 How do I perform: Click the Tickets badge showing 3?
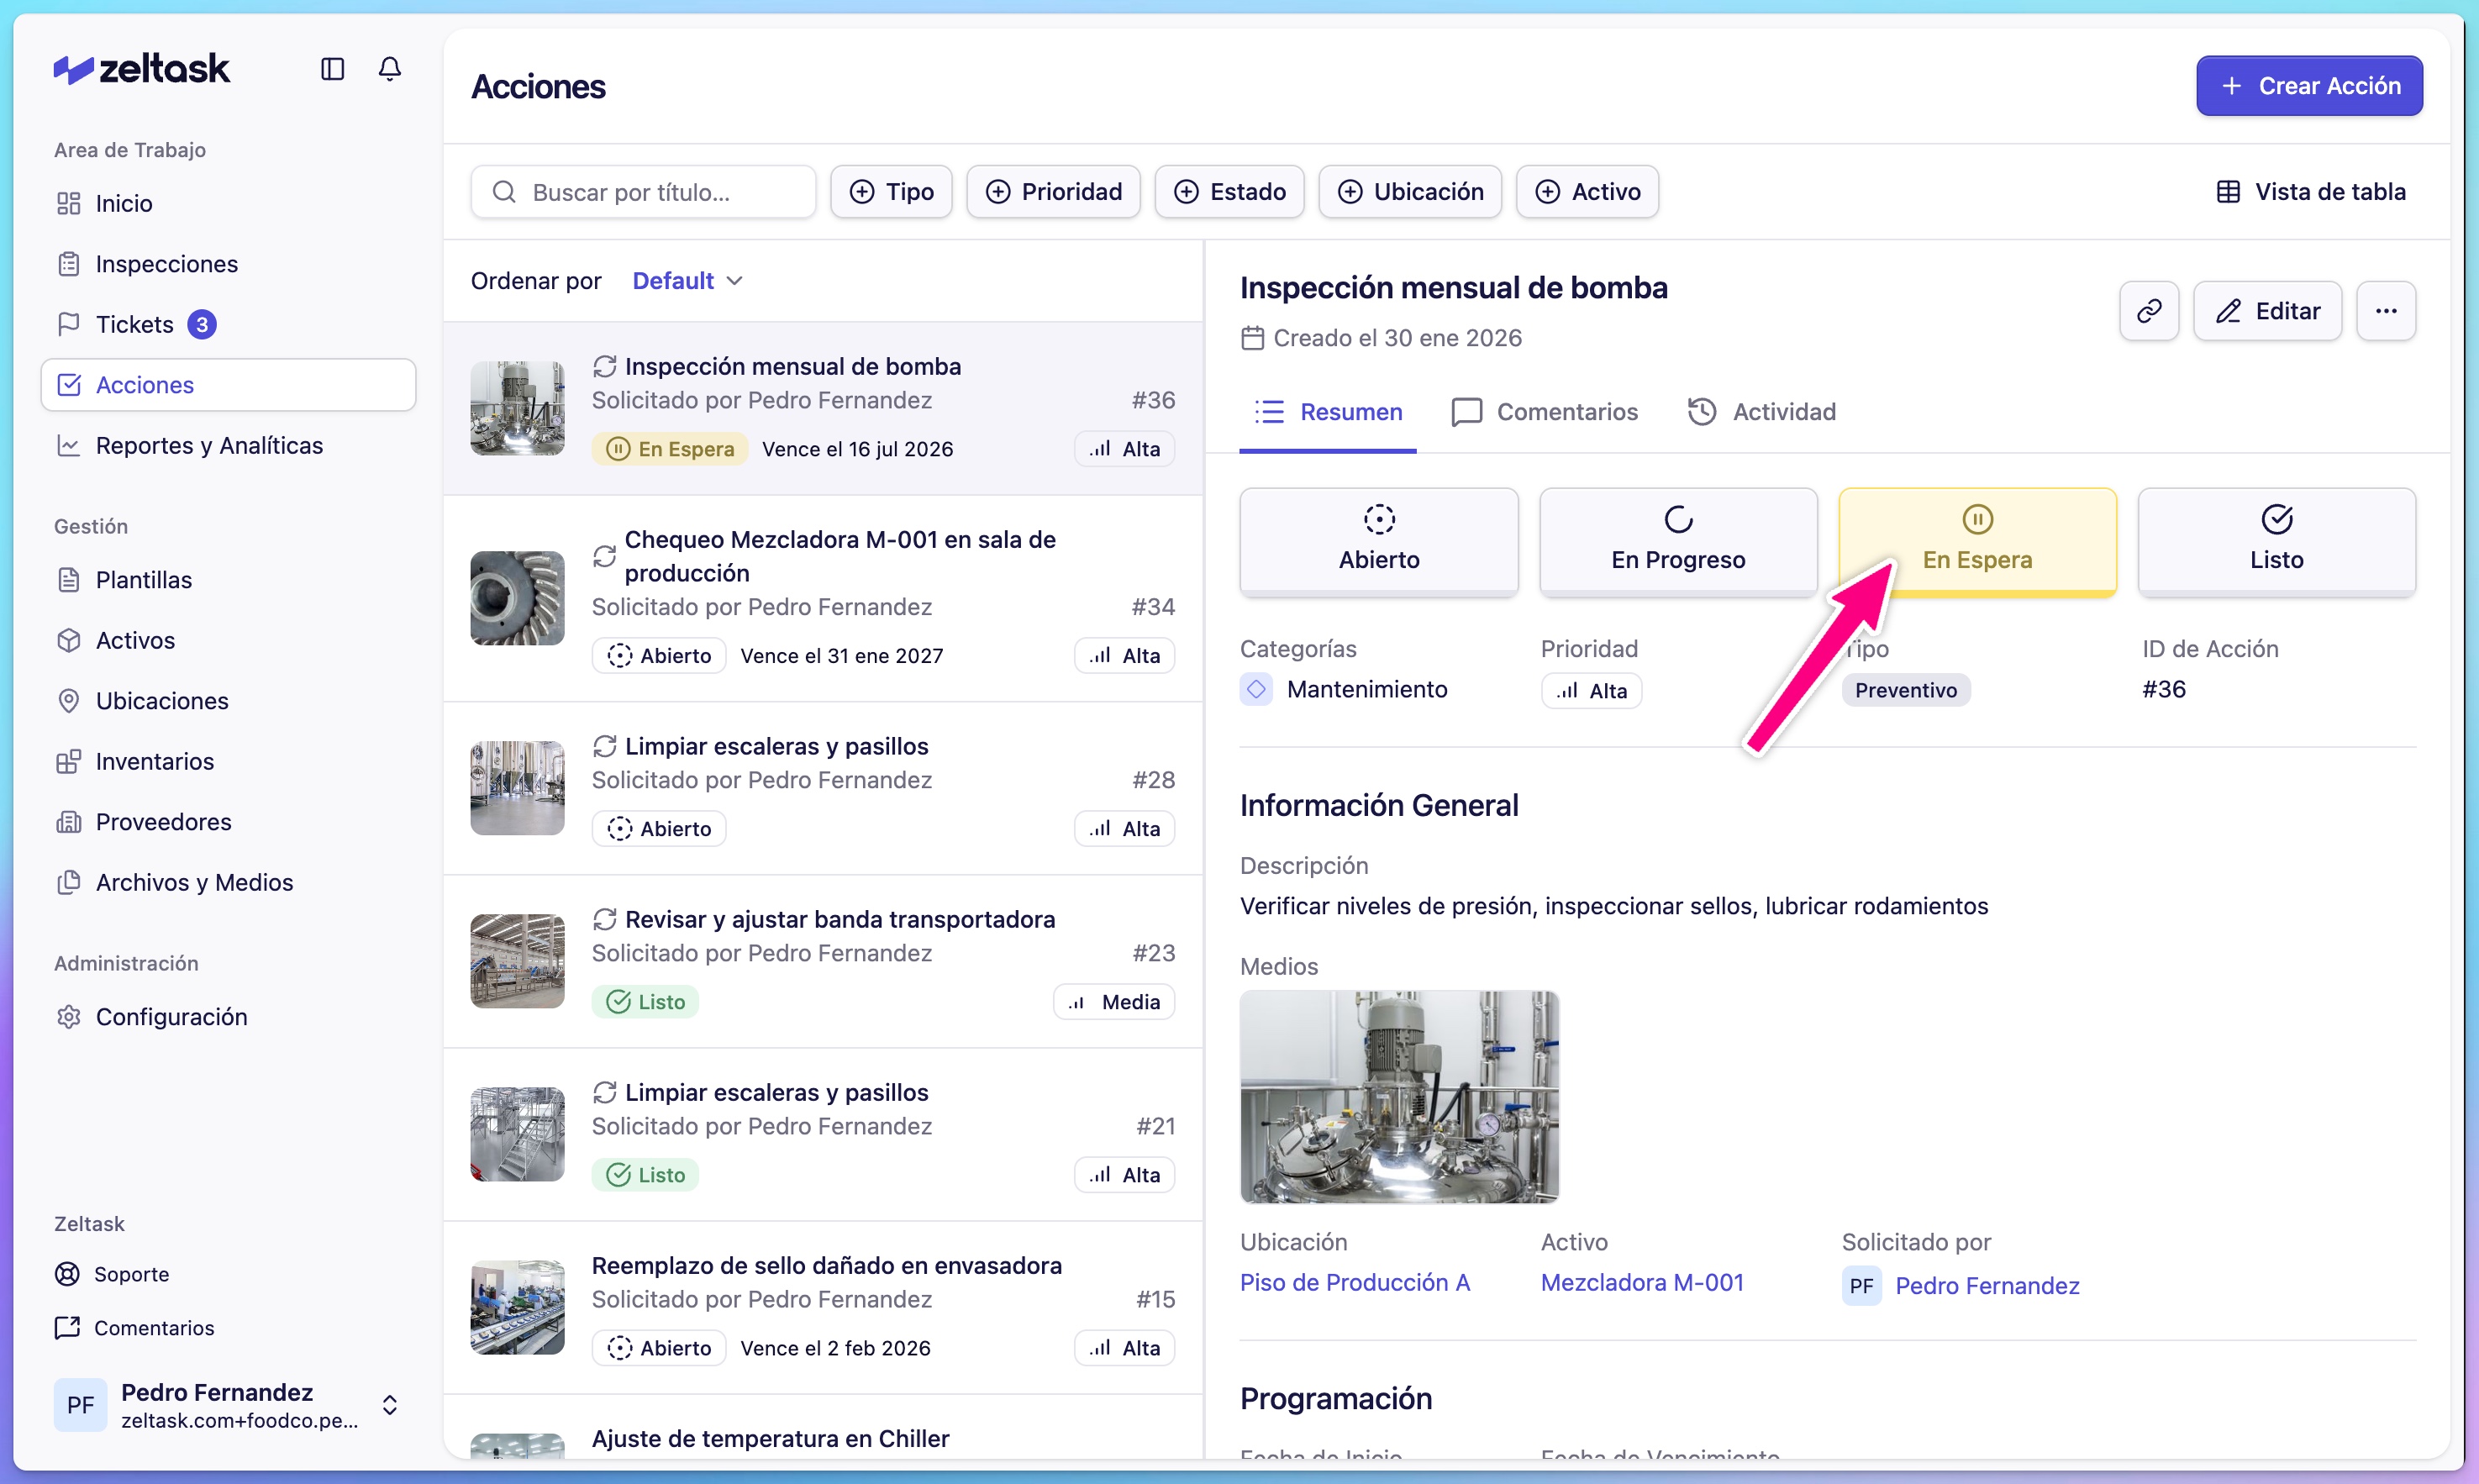click(x=202, y=324)
